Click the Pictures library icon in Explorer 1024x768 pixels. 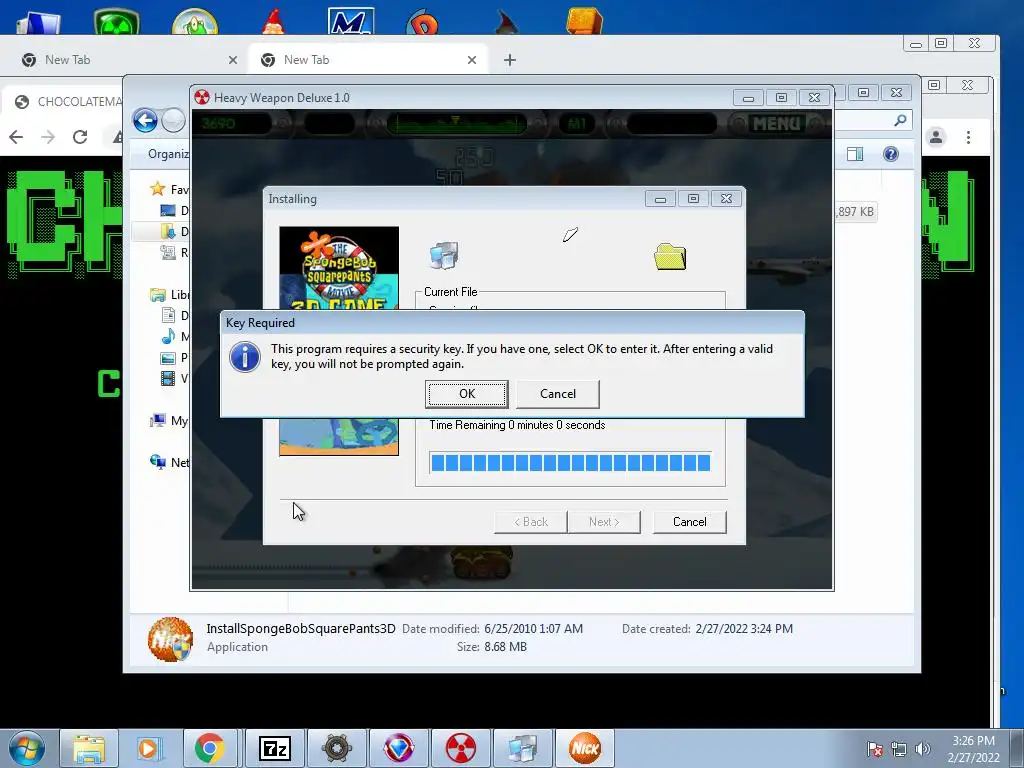point(168,358)
